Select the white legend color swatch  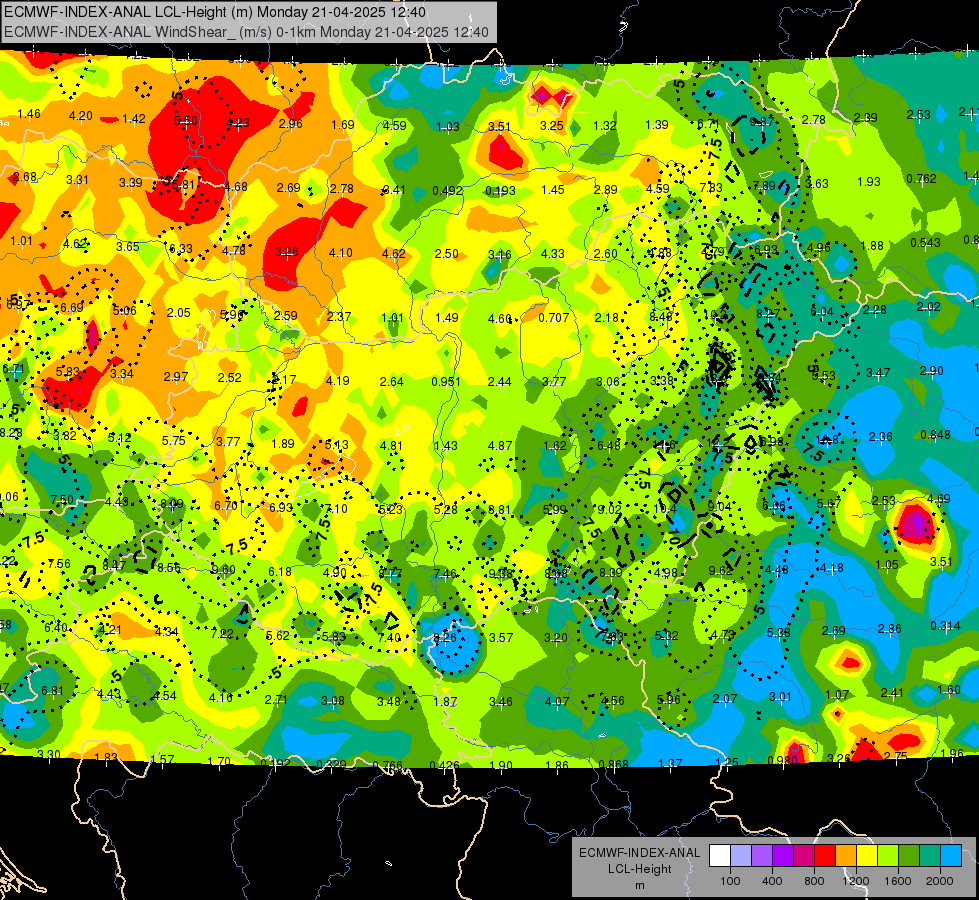pos(720,856)
